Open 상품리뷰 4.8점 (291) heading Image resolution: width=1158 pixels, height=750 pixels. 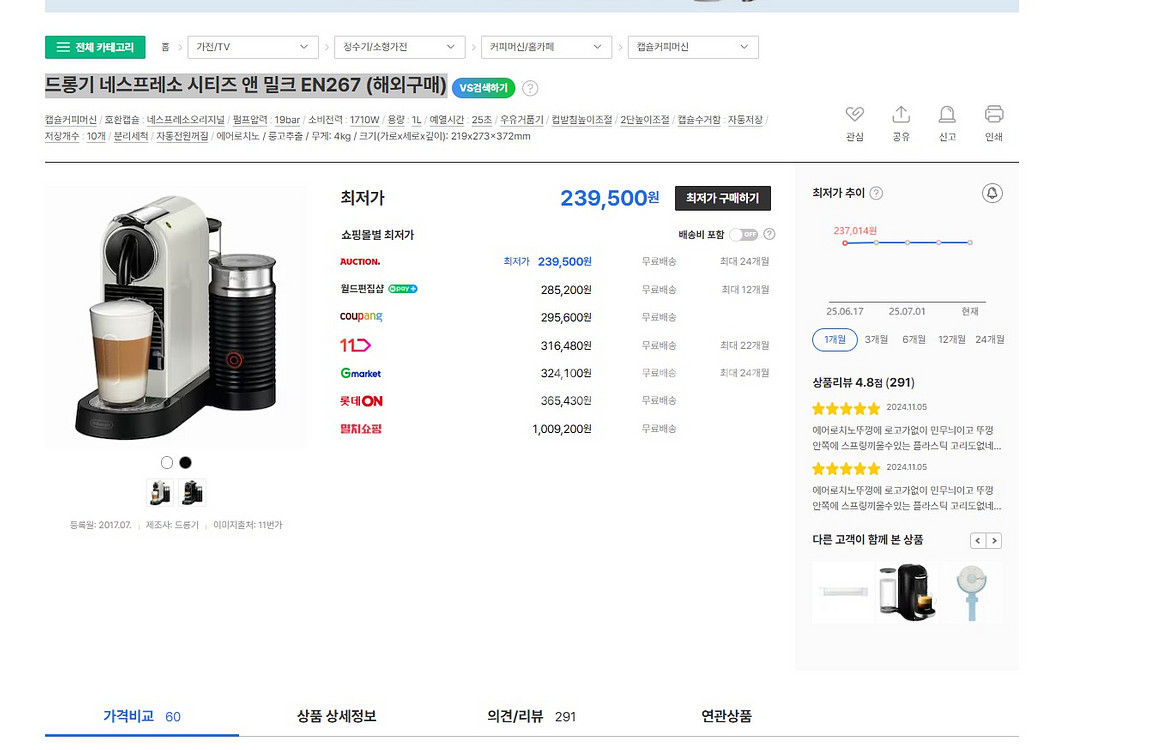tap(863, 382)
